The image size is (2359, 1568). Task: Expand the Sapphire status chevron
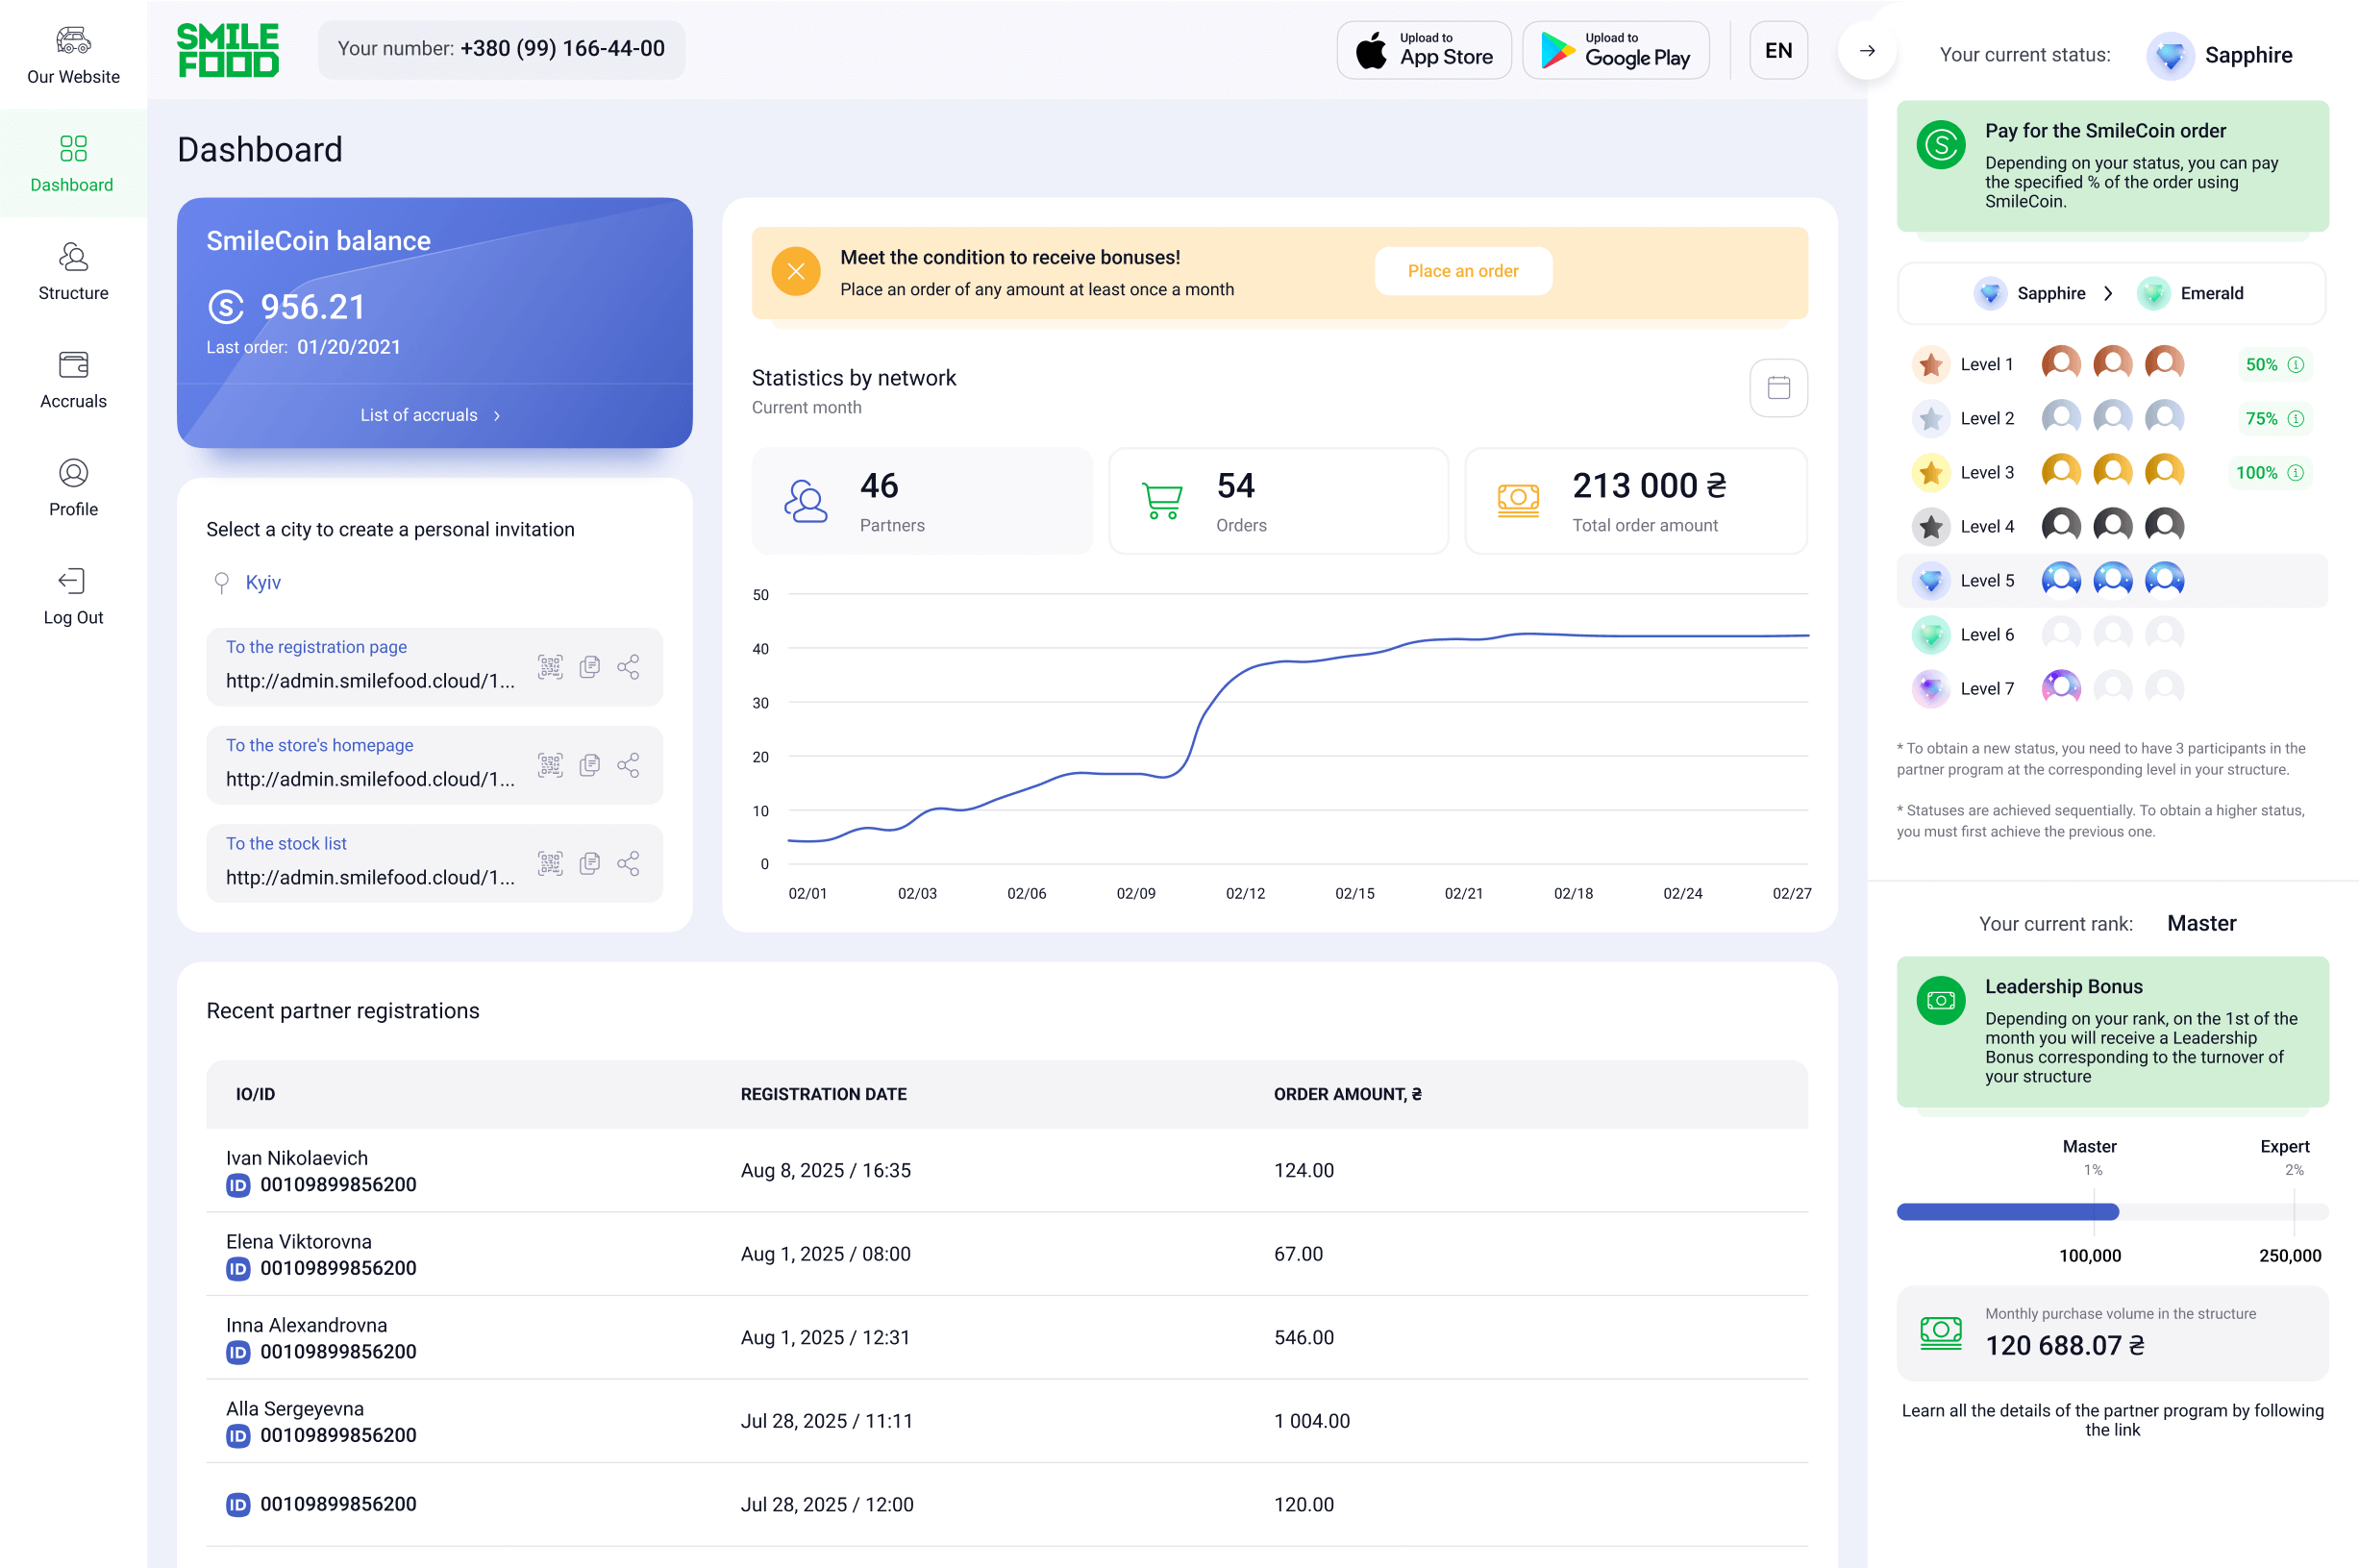[x=2110, y=293]
